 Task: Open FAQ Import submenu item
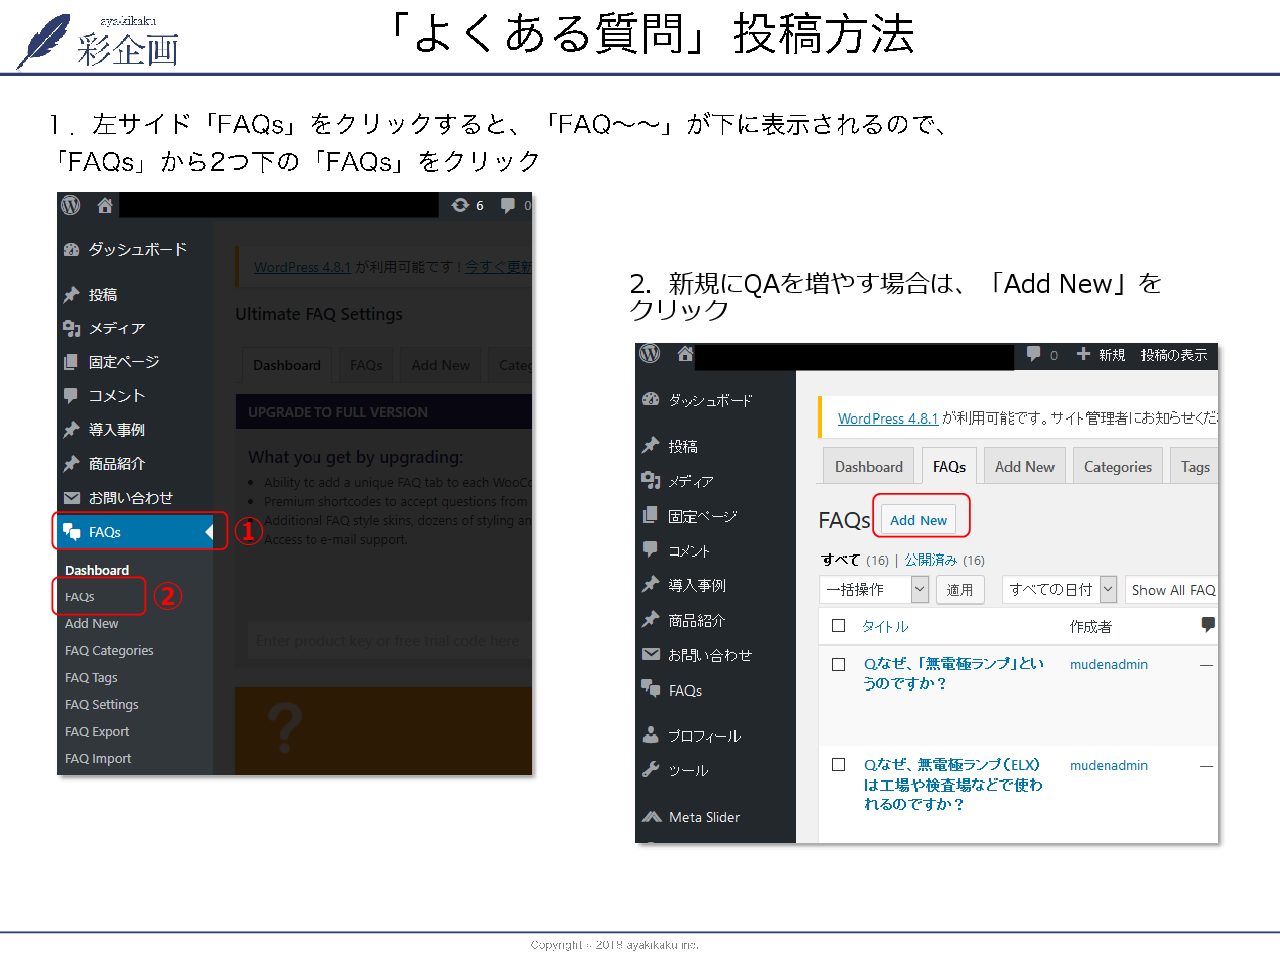[x=98, y=758]
